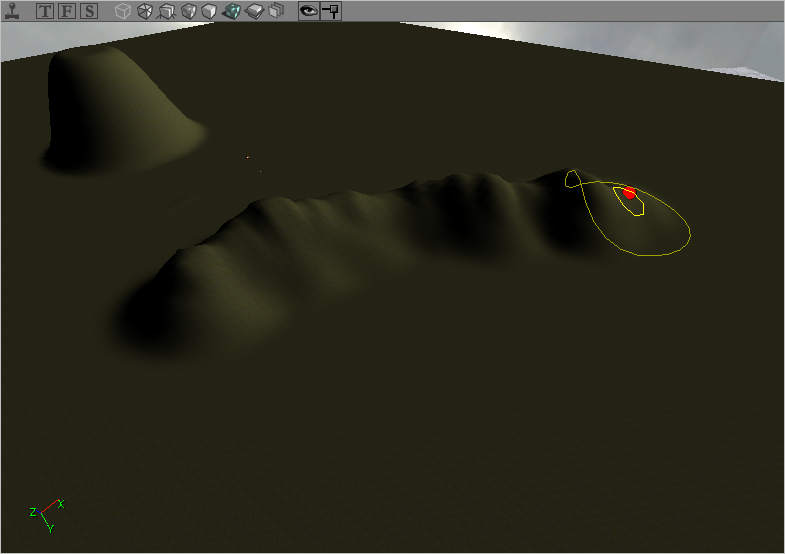Select the wireframe mesh cube icon
Screen dimensions: 785x554
(x=144, y=12)
